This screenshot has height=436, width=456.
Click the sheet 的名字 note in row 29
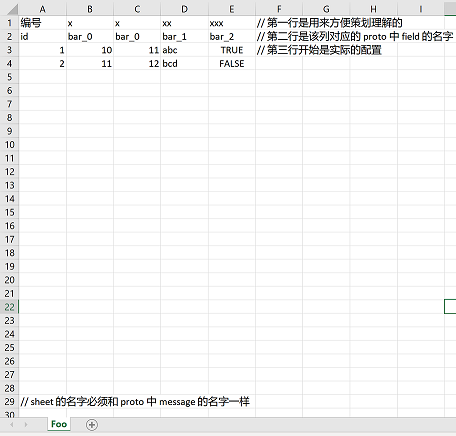point(135,402)
